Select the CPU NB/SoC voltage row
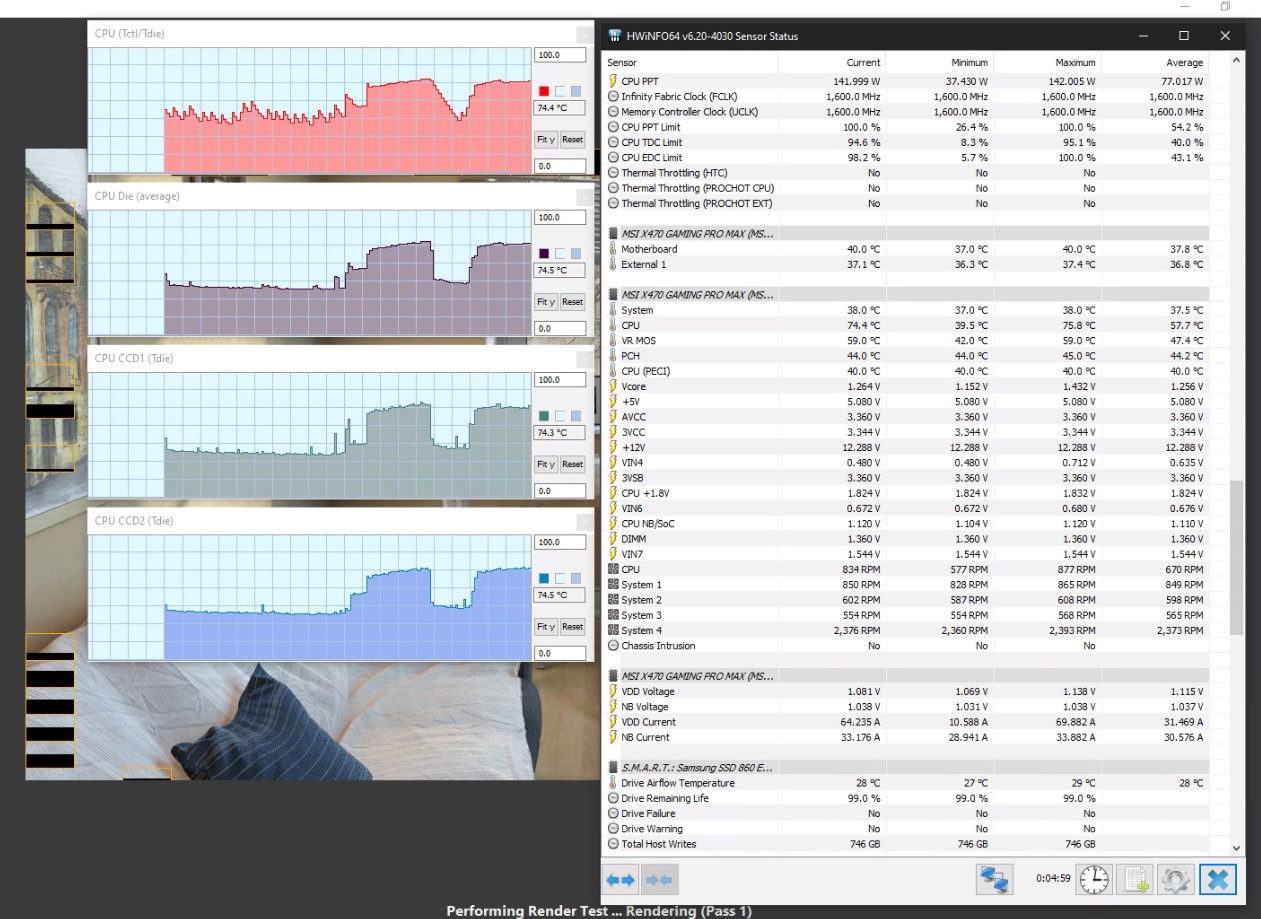 tap(906, 523)
